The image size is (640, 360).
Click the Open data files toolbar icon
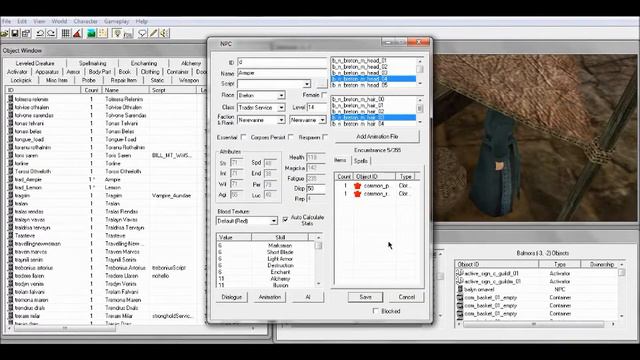pyautogui.click(x=4, y=33)
